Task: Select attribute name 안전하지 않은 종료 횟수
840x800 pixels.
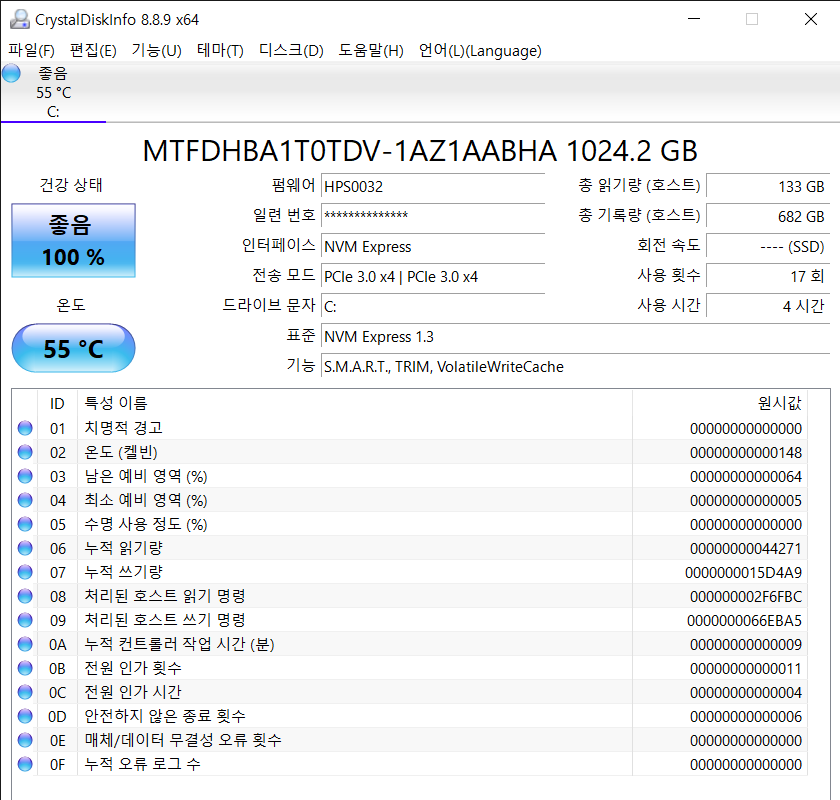Action: (165, 716)
